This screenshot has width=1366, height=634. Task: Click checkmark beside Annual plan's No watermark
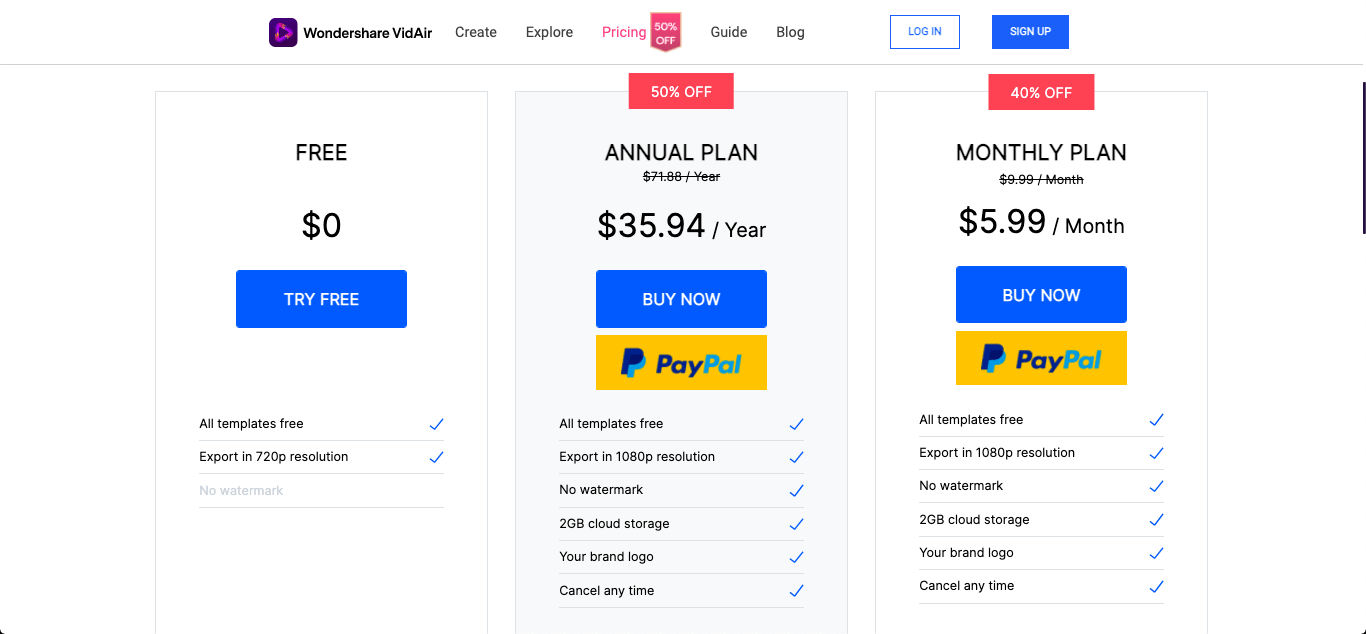click(x=796, y=490)
